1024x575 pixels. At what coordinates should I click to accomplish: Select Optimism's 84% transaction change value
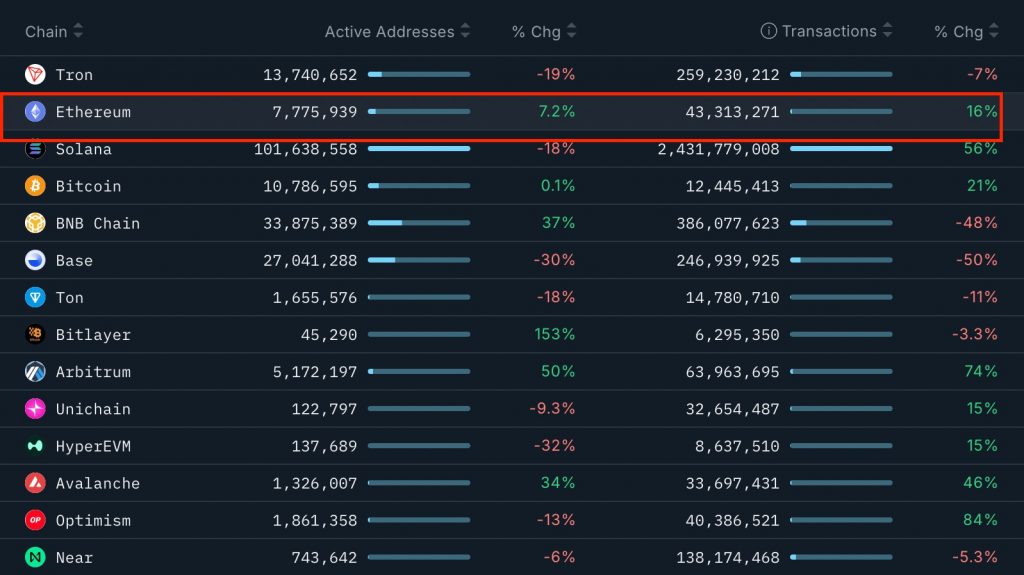[x=980, y=520]
